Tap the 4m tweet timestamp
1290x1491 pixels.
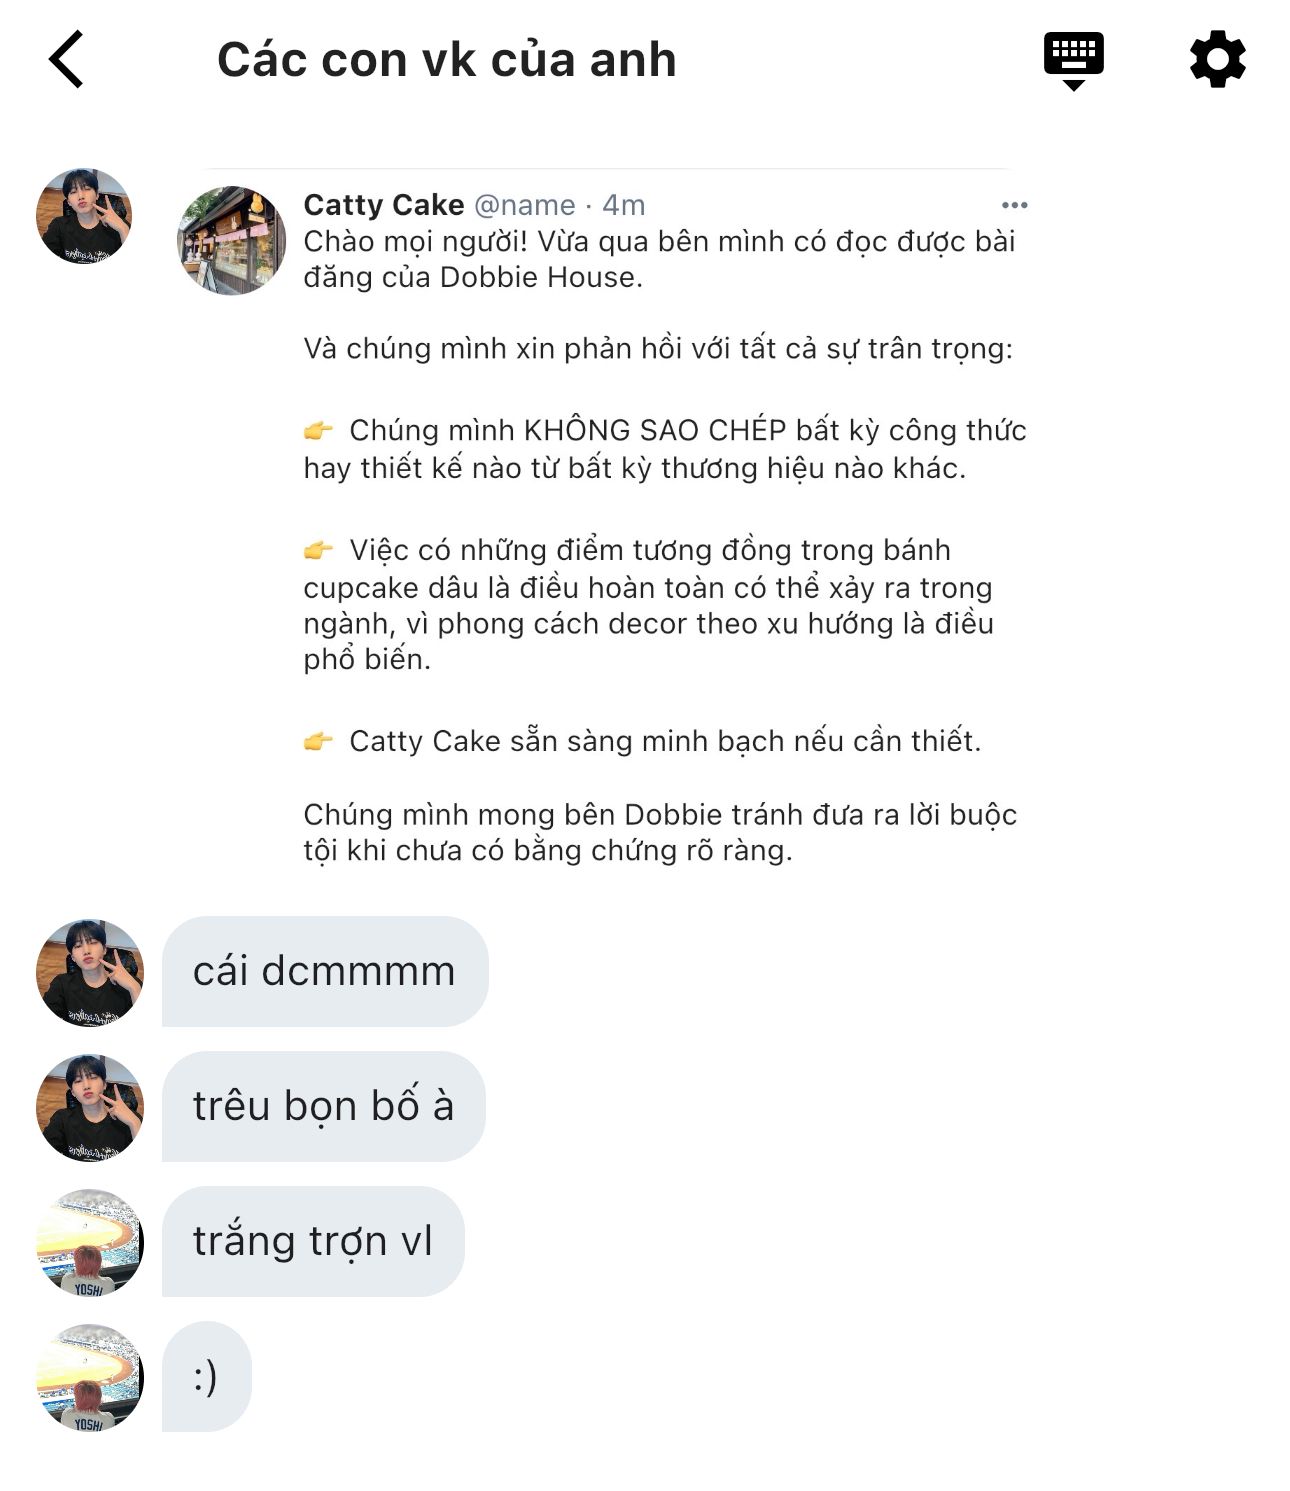click(623, 205)
